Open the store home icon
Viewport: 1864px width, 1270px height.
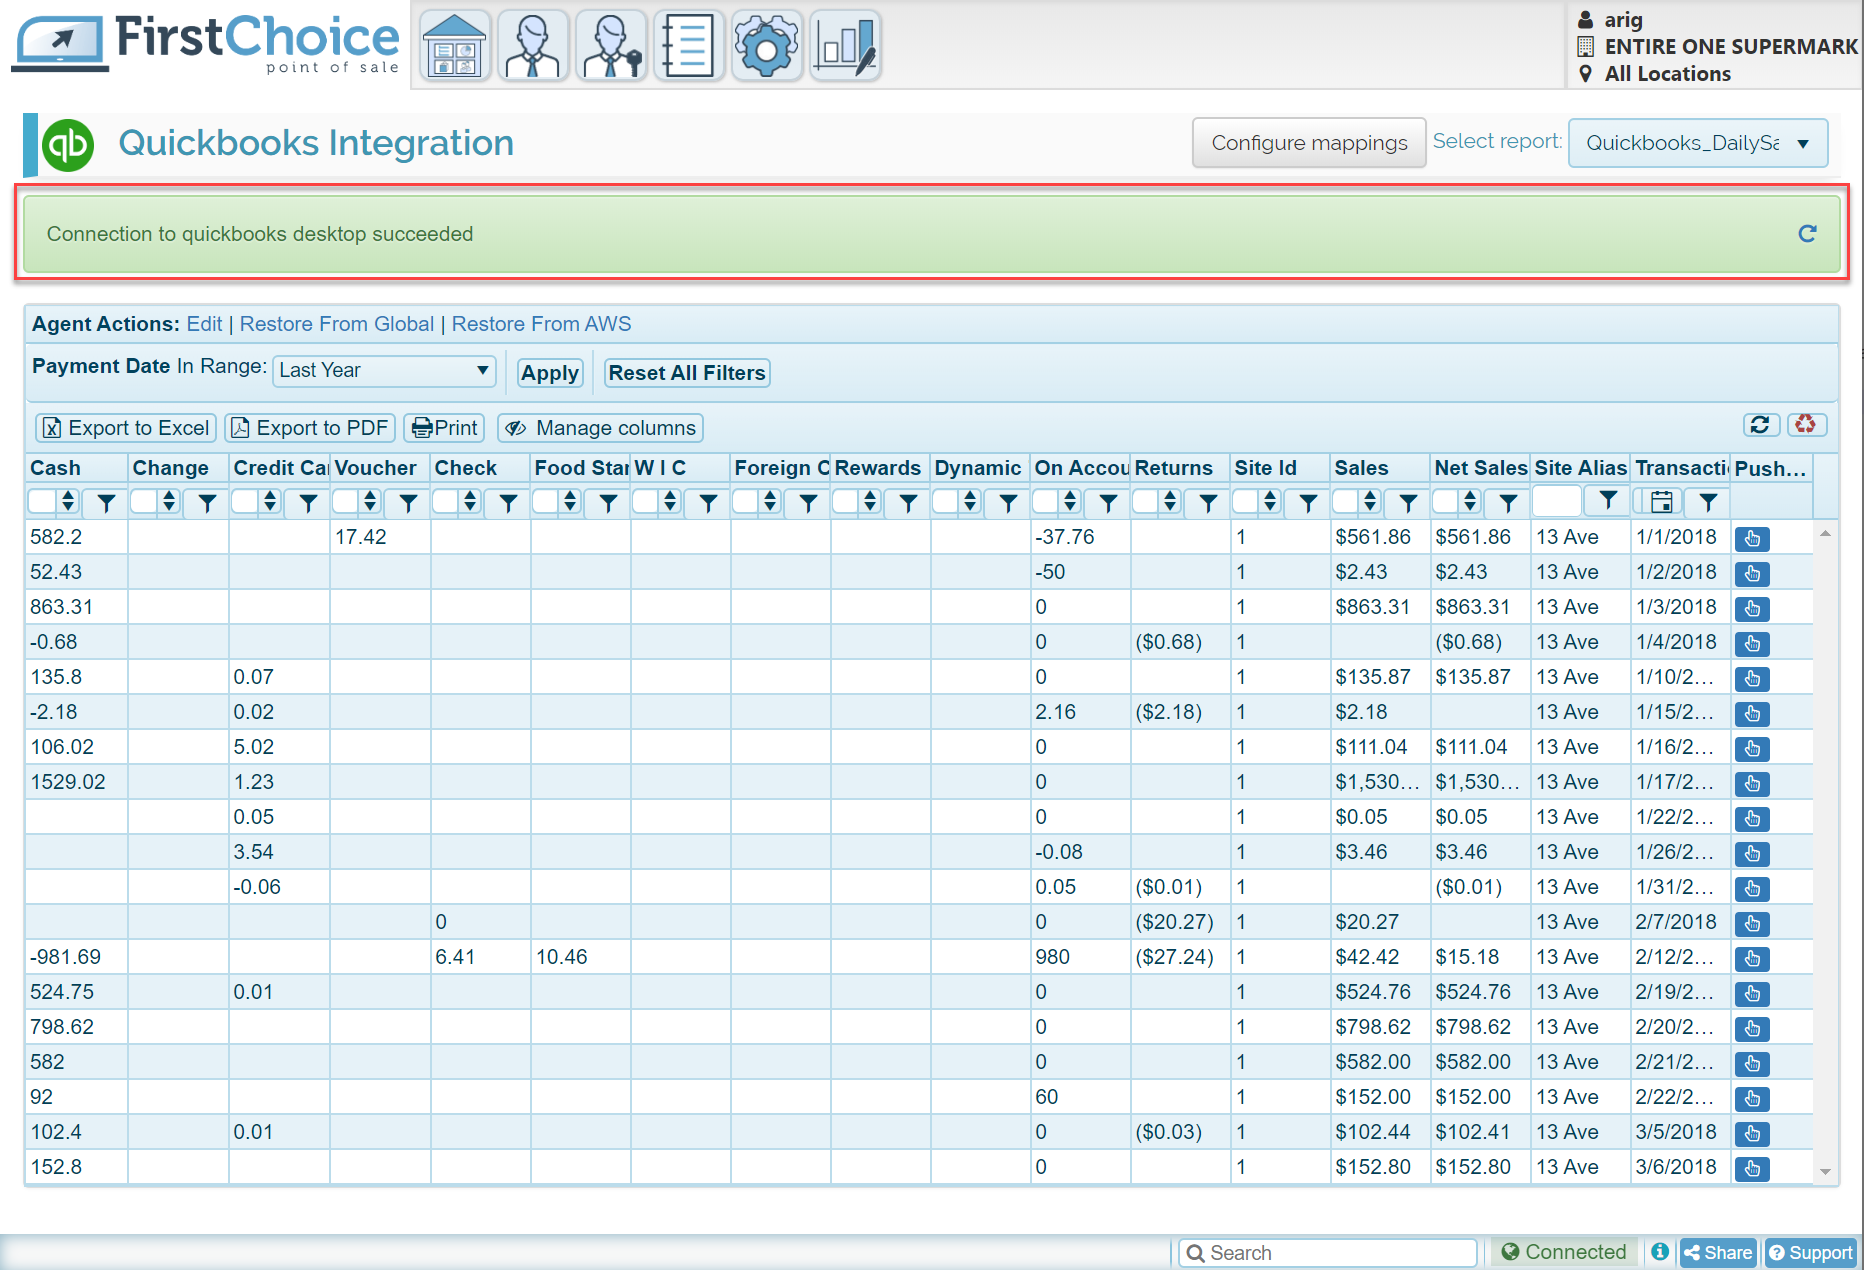point(455,46)
